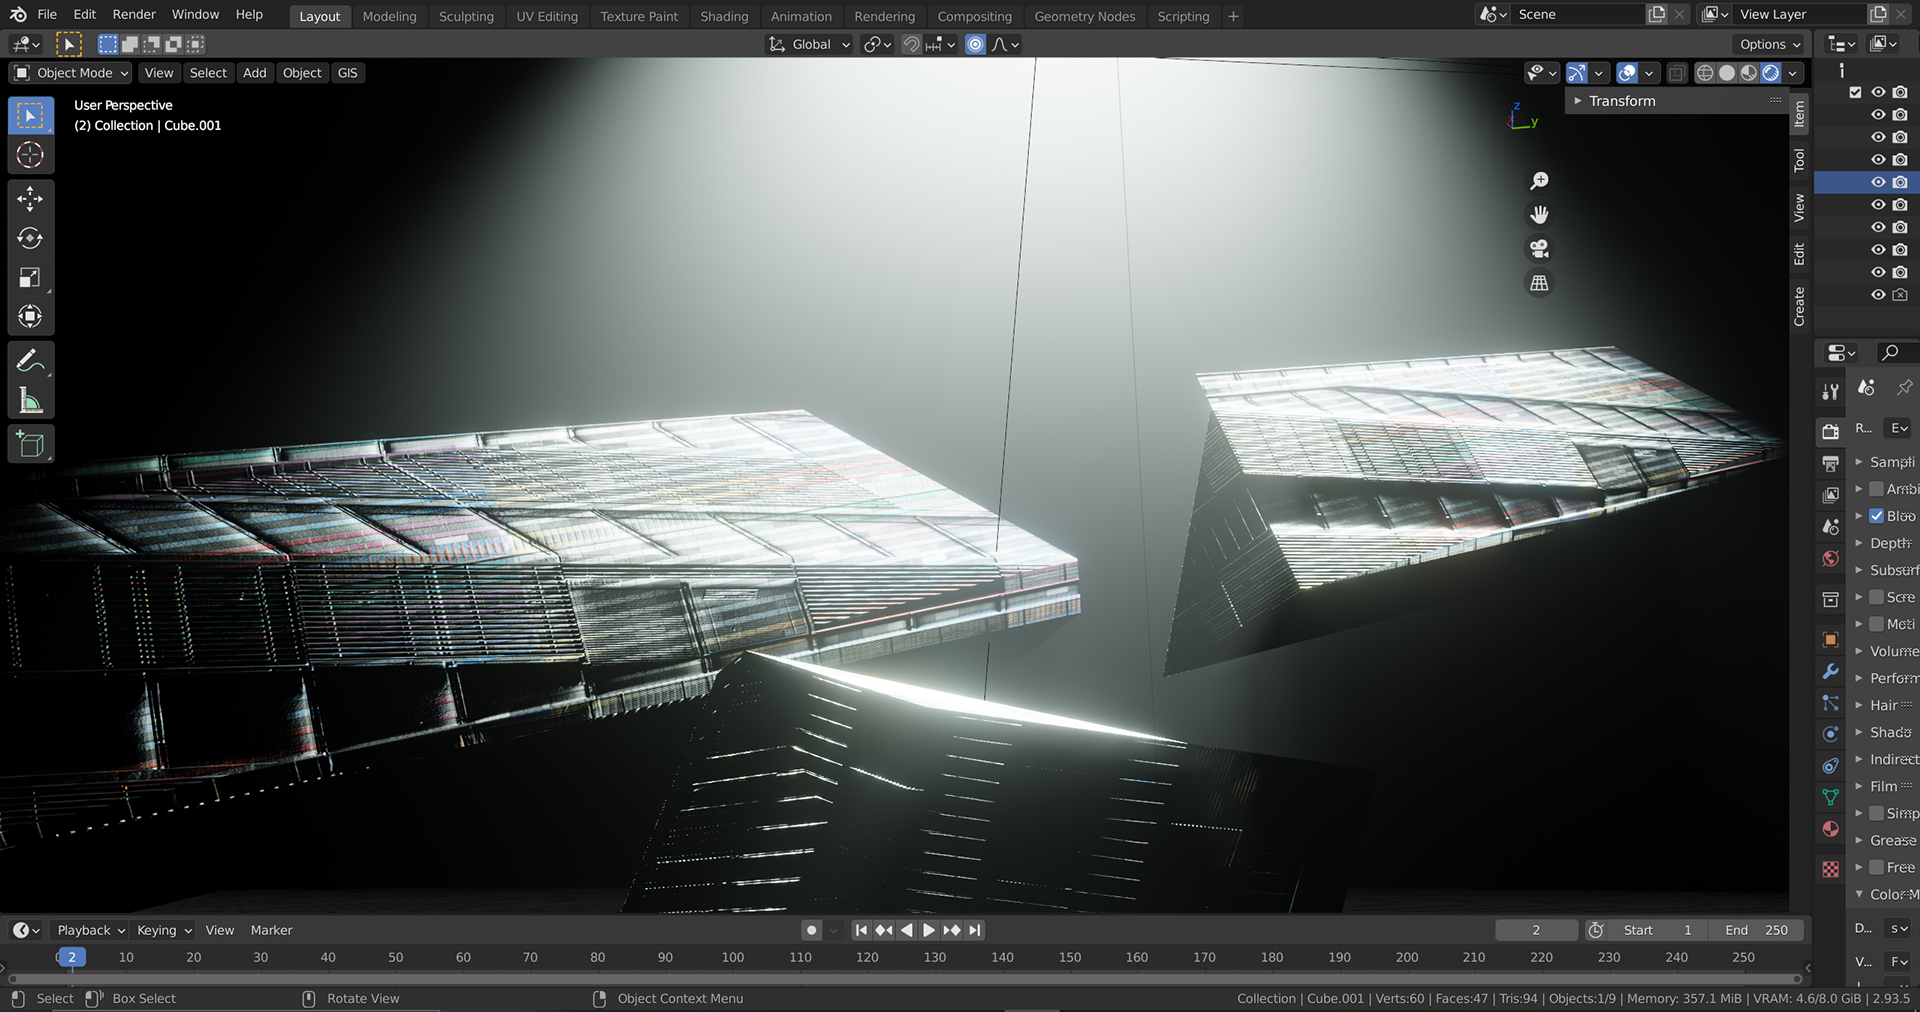Choose the Select Box tool
Screen dimensions: 1920x1012
(30, 116)
